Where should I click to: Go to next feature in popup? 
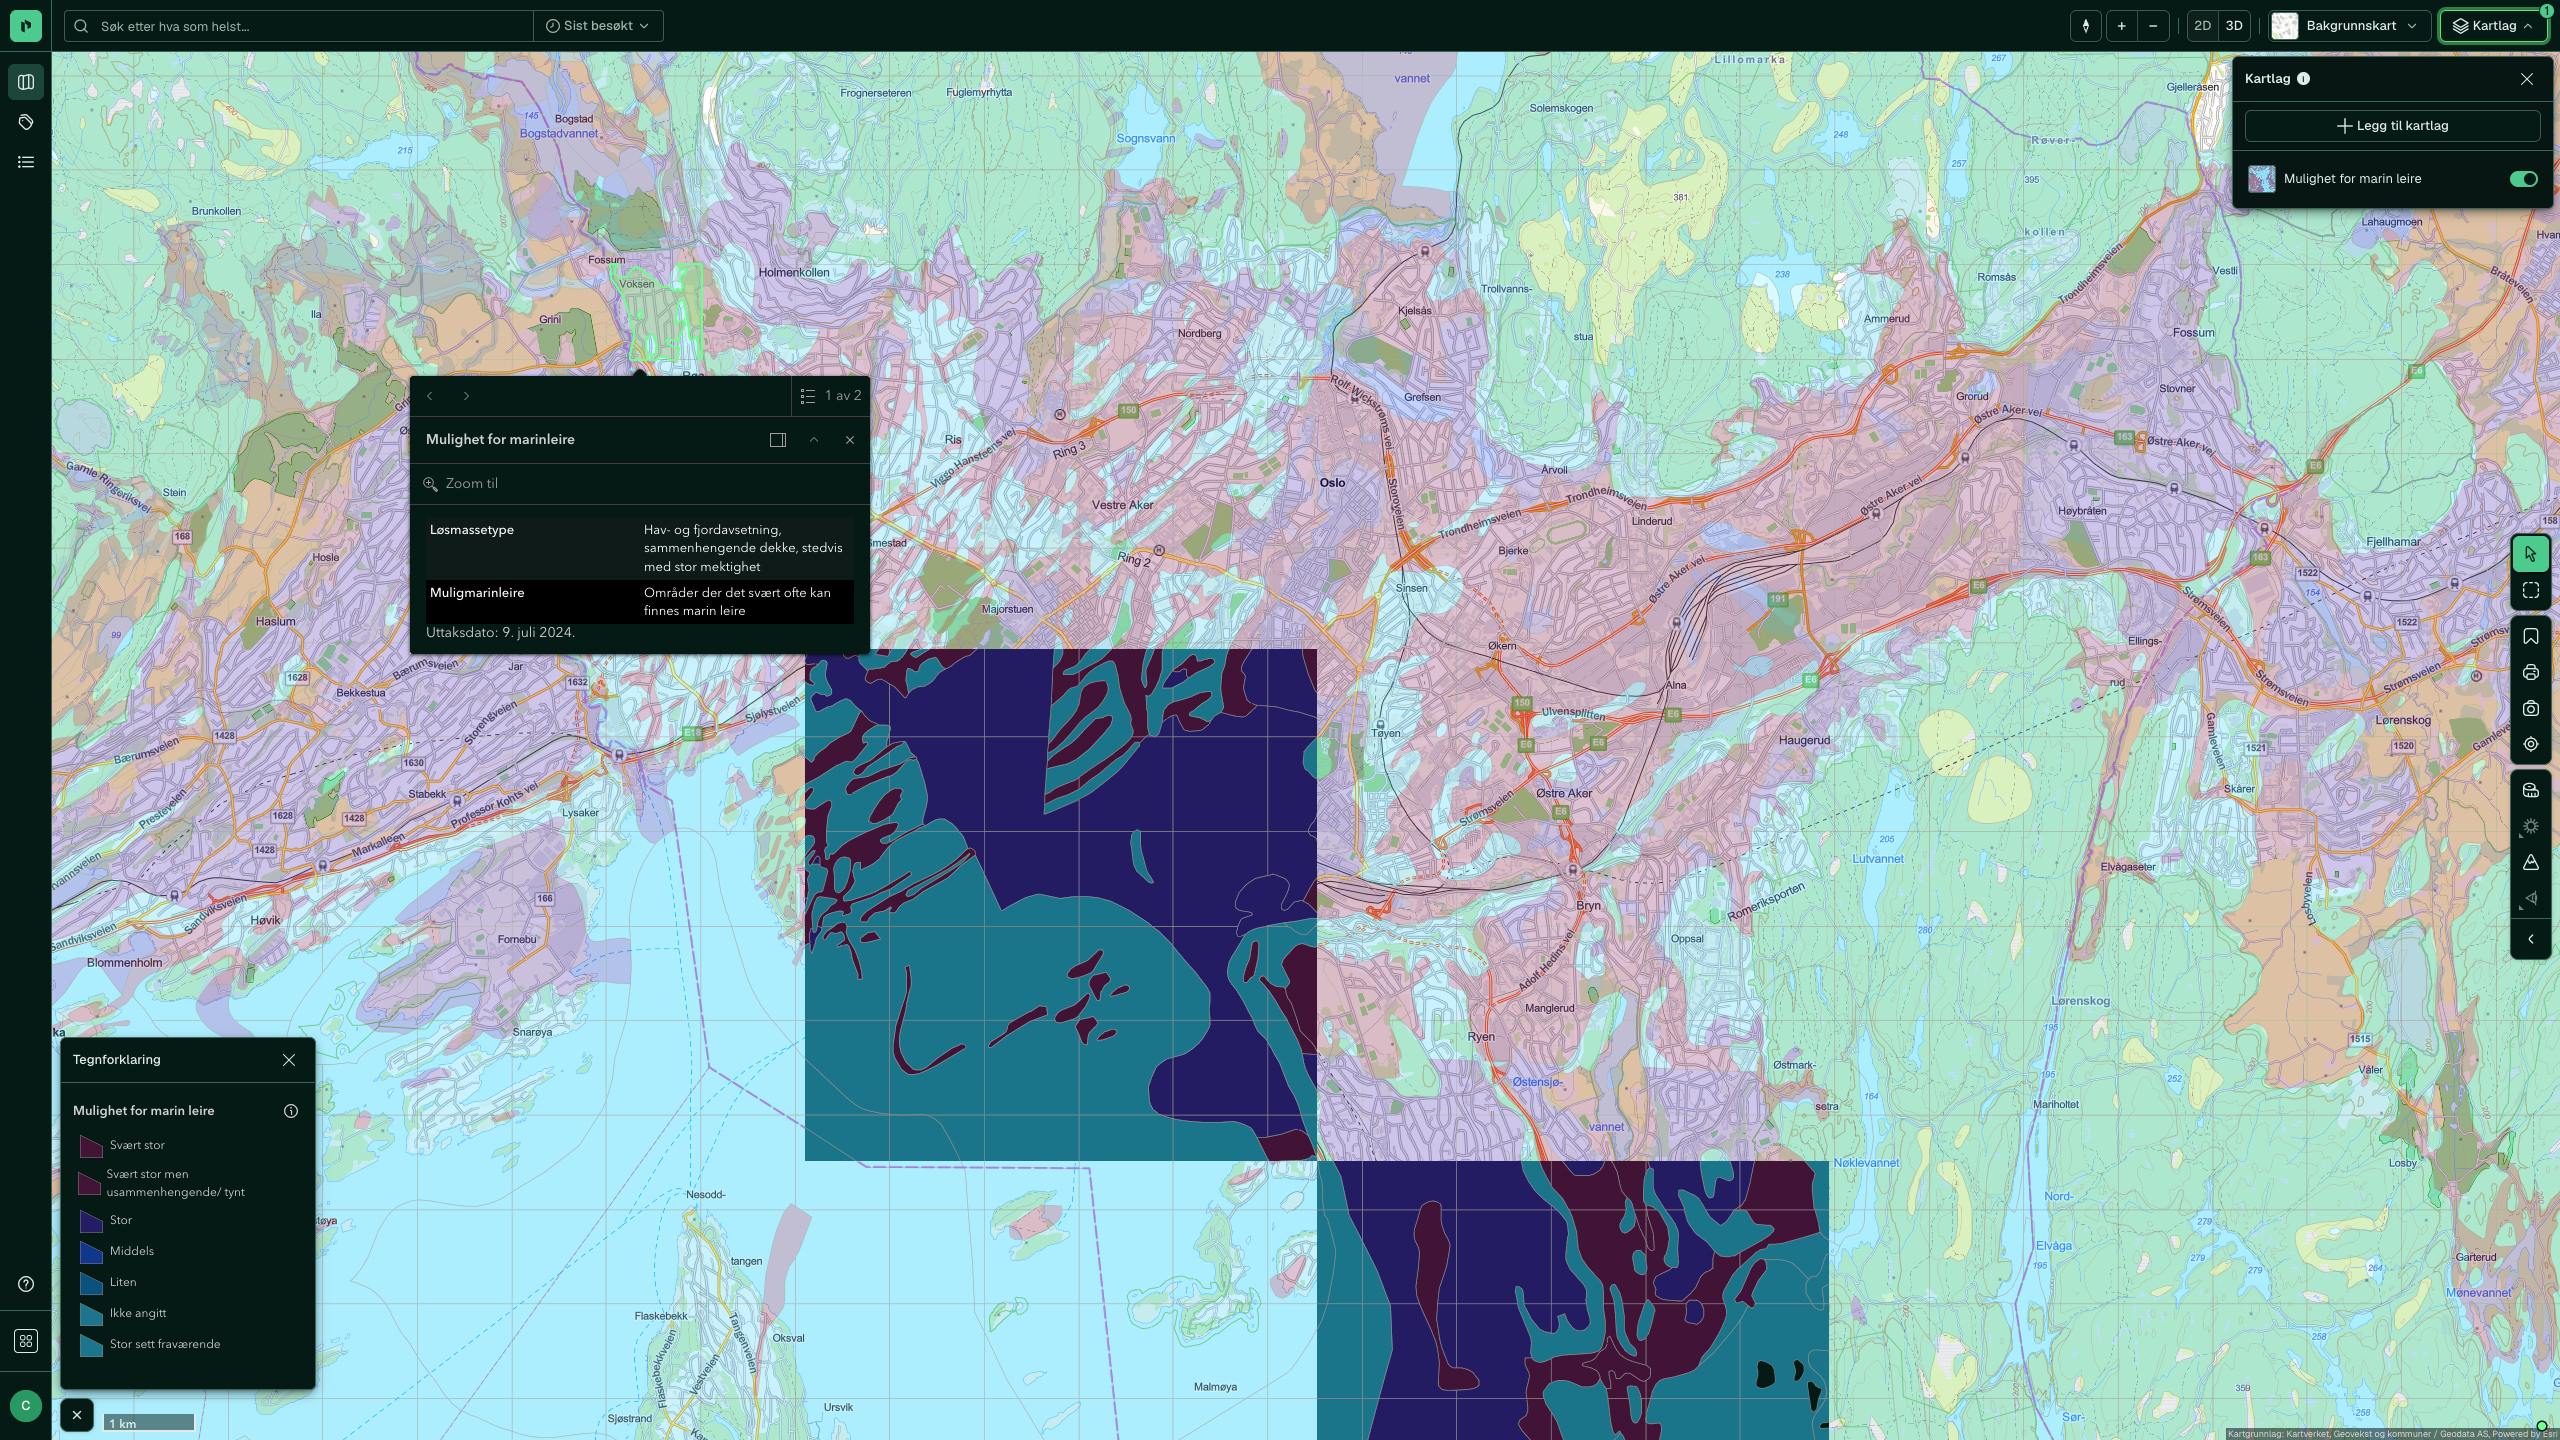point(466,396)
